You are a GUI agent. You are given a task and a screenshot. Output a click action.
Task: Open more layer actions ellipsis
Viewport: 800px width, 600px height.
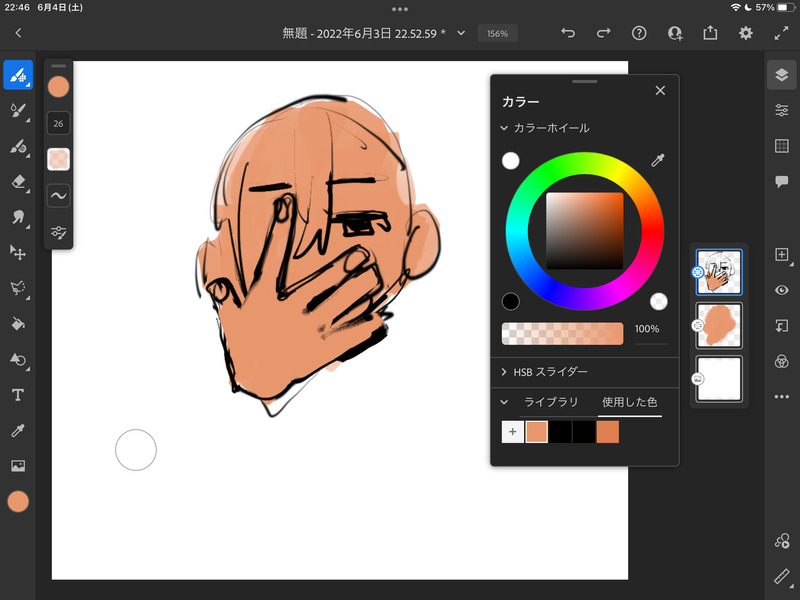coord(782,396)
